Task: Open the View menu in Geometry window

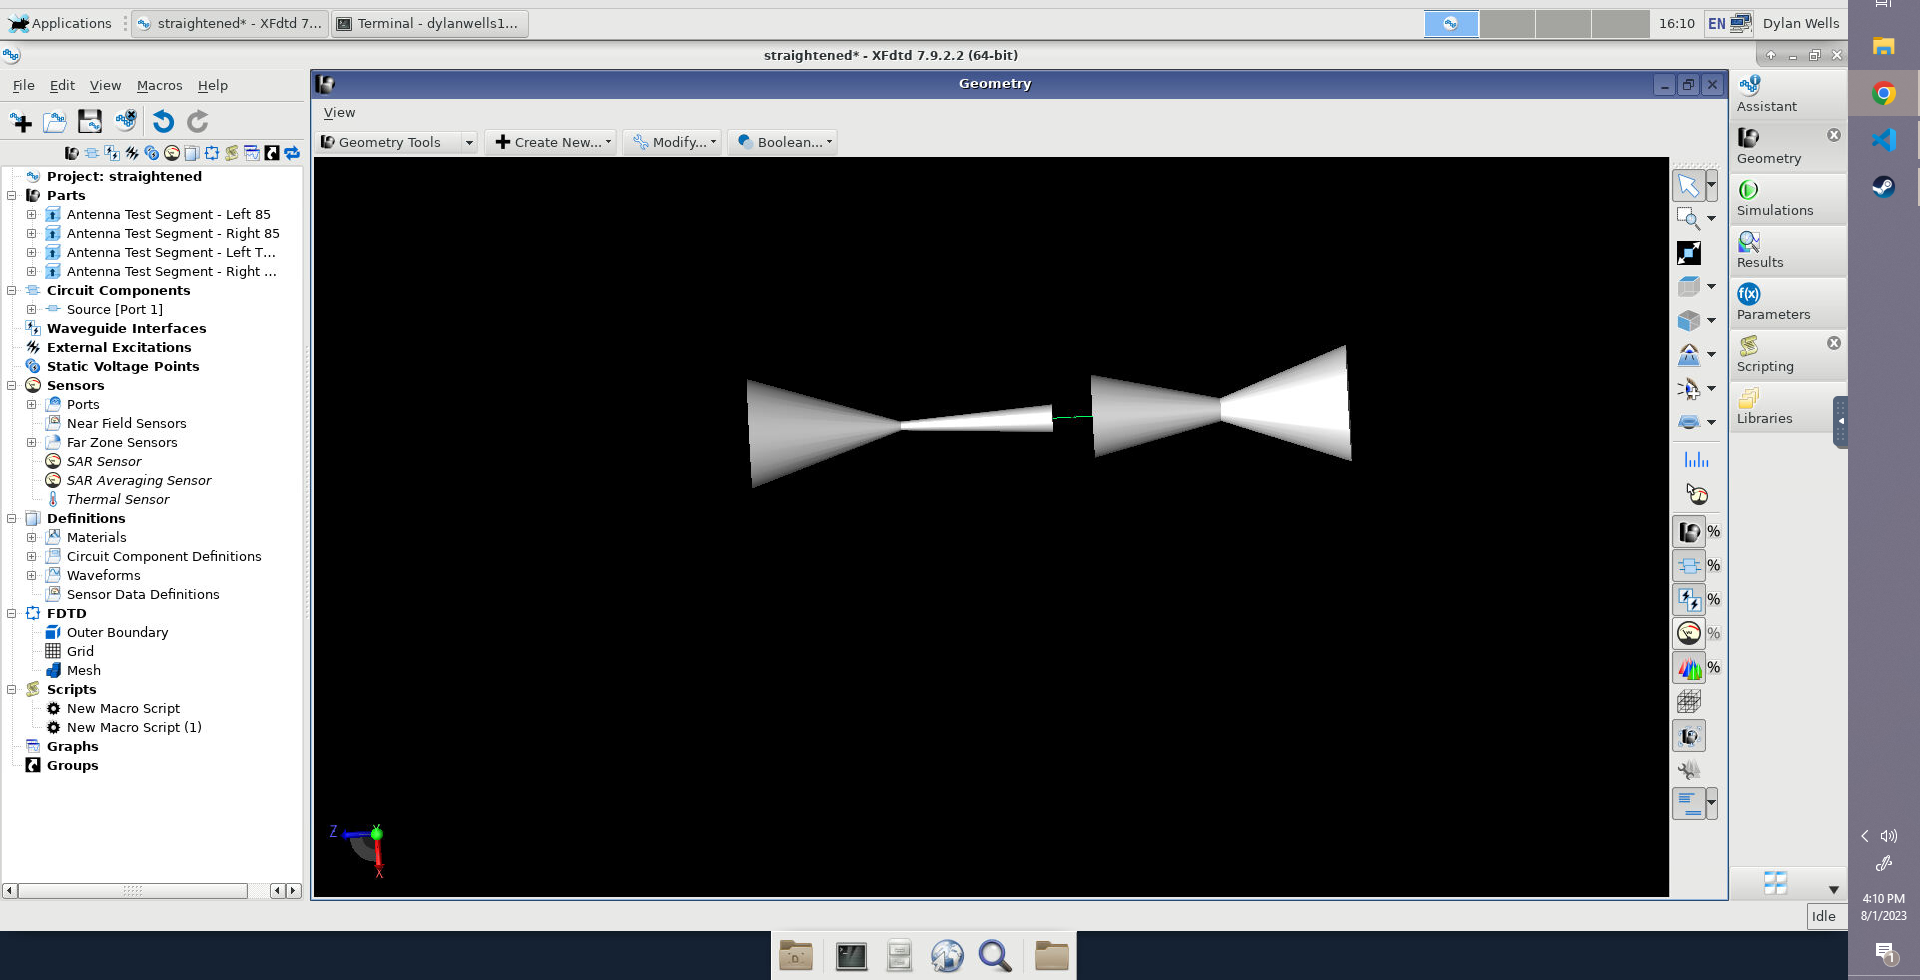Action: 339,113
